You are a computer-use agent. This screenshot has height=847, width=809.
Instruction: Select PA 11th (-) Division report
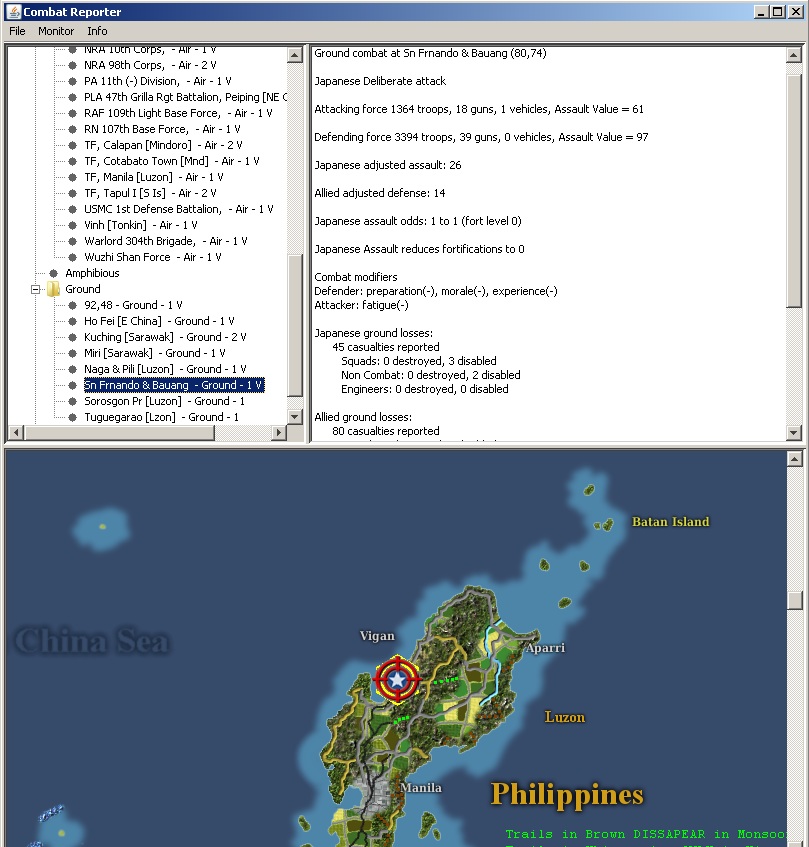(158, 81)
